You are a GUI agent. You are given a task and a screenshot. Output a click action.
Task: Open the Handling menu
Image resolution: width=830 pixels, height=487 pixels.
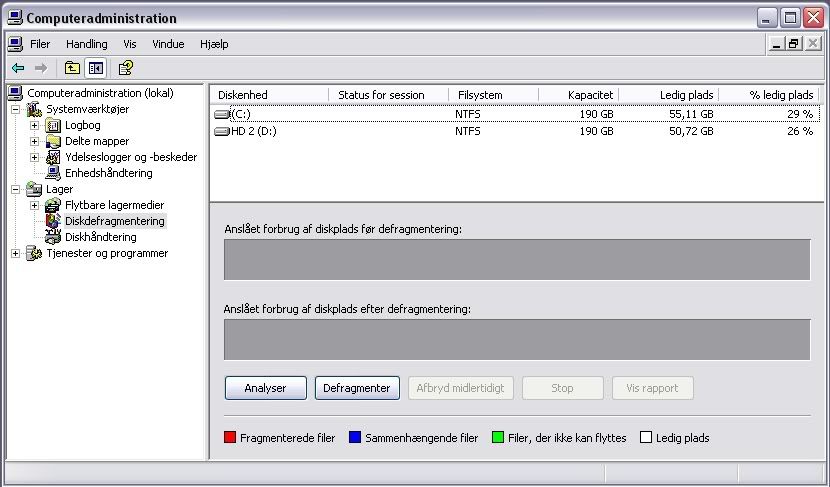pos(87,44)
